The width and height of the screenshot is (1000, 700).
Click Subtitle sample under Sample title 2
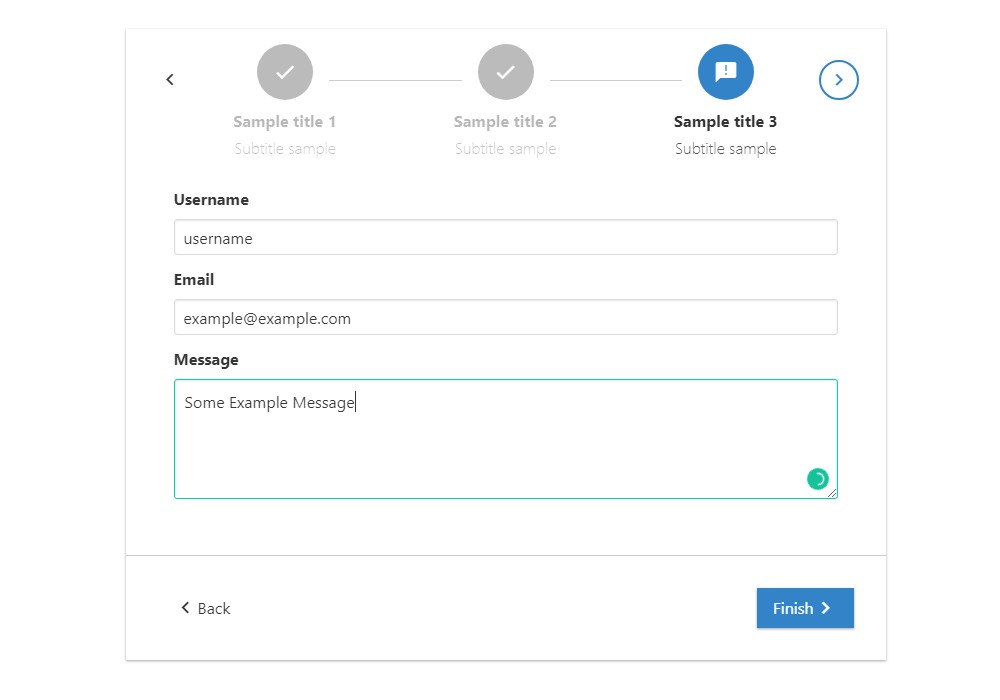[505, 149]
